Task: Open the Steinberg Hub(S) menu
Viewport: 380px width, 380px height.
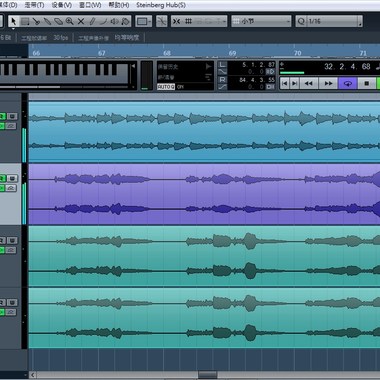Action: point(161,5)
